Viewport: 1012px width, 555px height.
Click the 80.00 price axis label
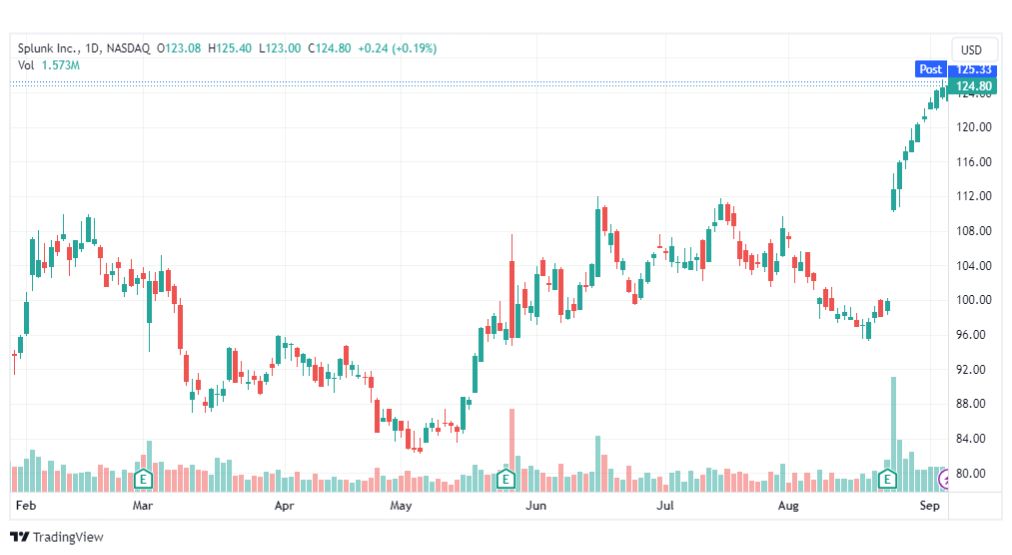click(x=973, y=474)
